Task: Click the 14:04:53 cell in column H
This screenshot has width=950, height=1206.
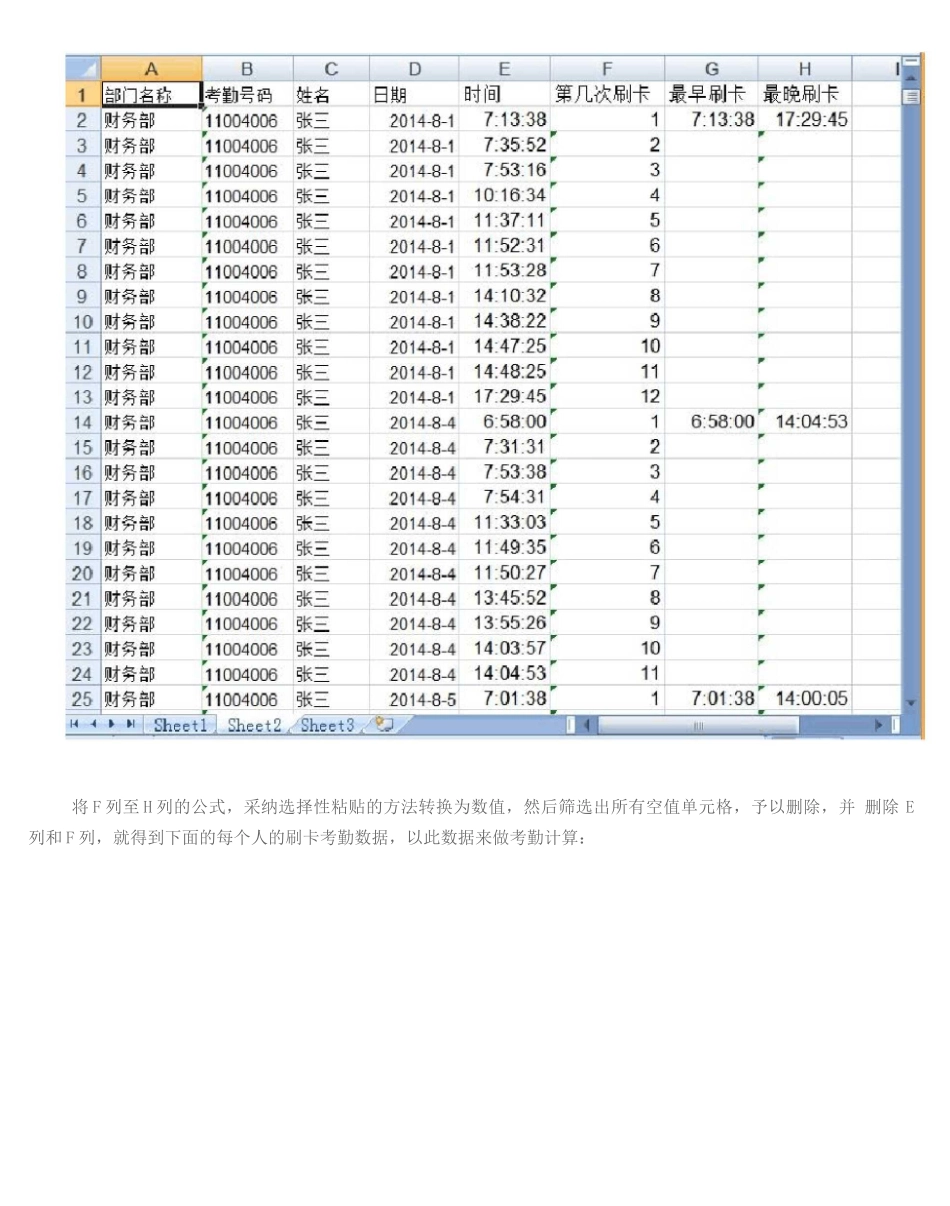Action: coord(804,422)
